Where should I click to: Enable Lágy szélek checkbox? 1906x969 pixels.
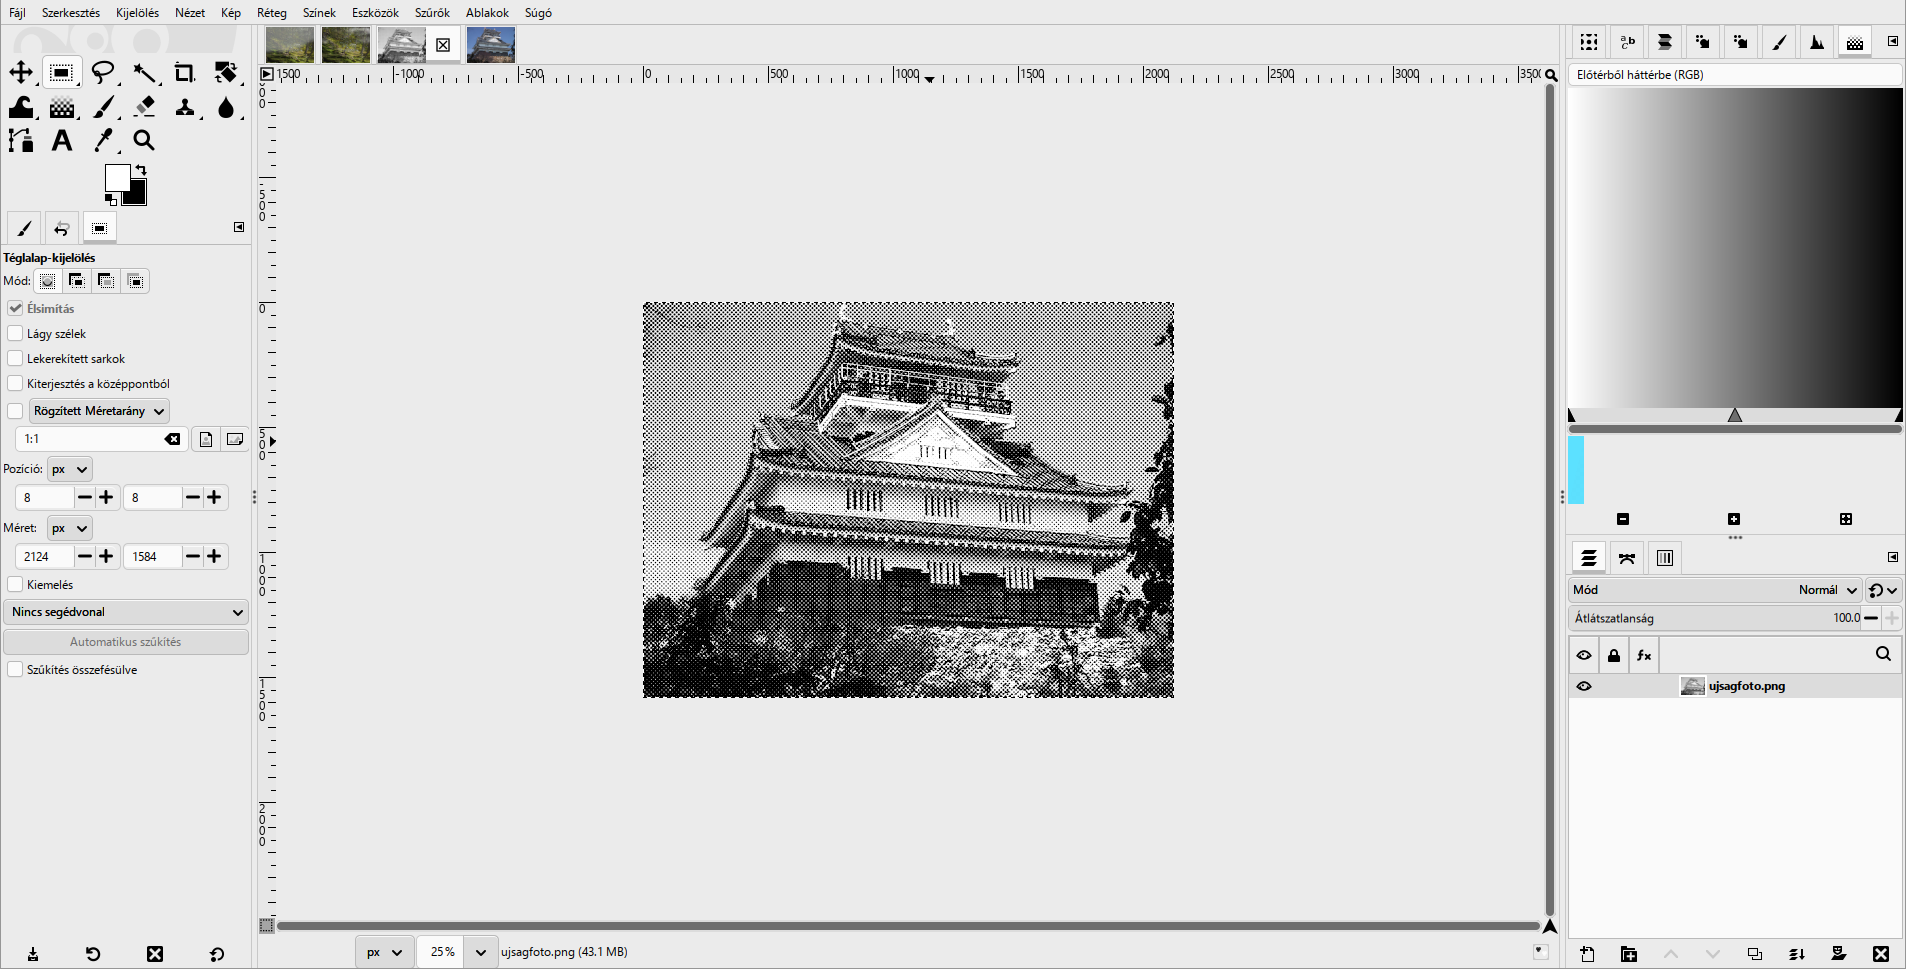coord(15,333)
